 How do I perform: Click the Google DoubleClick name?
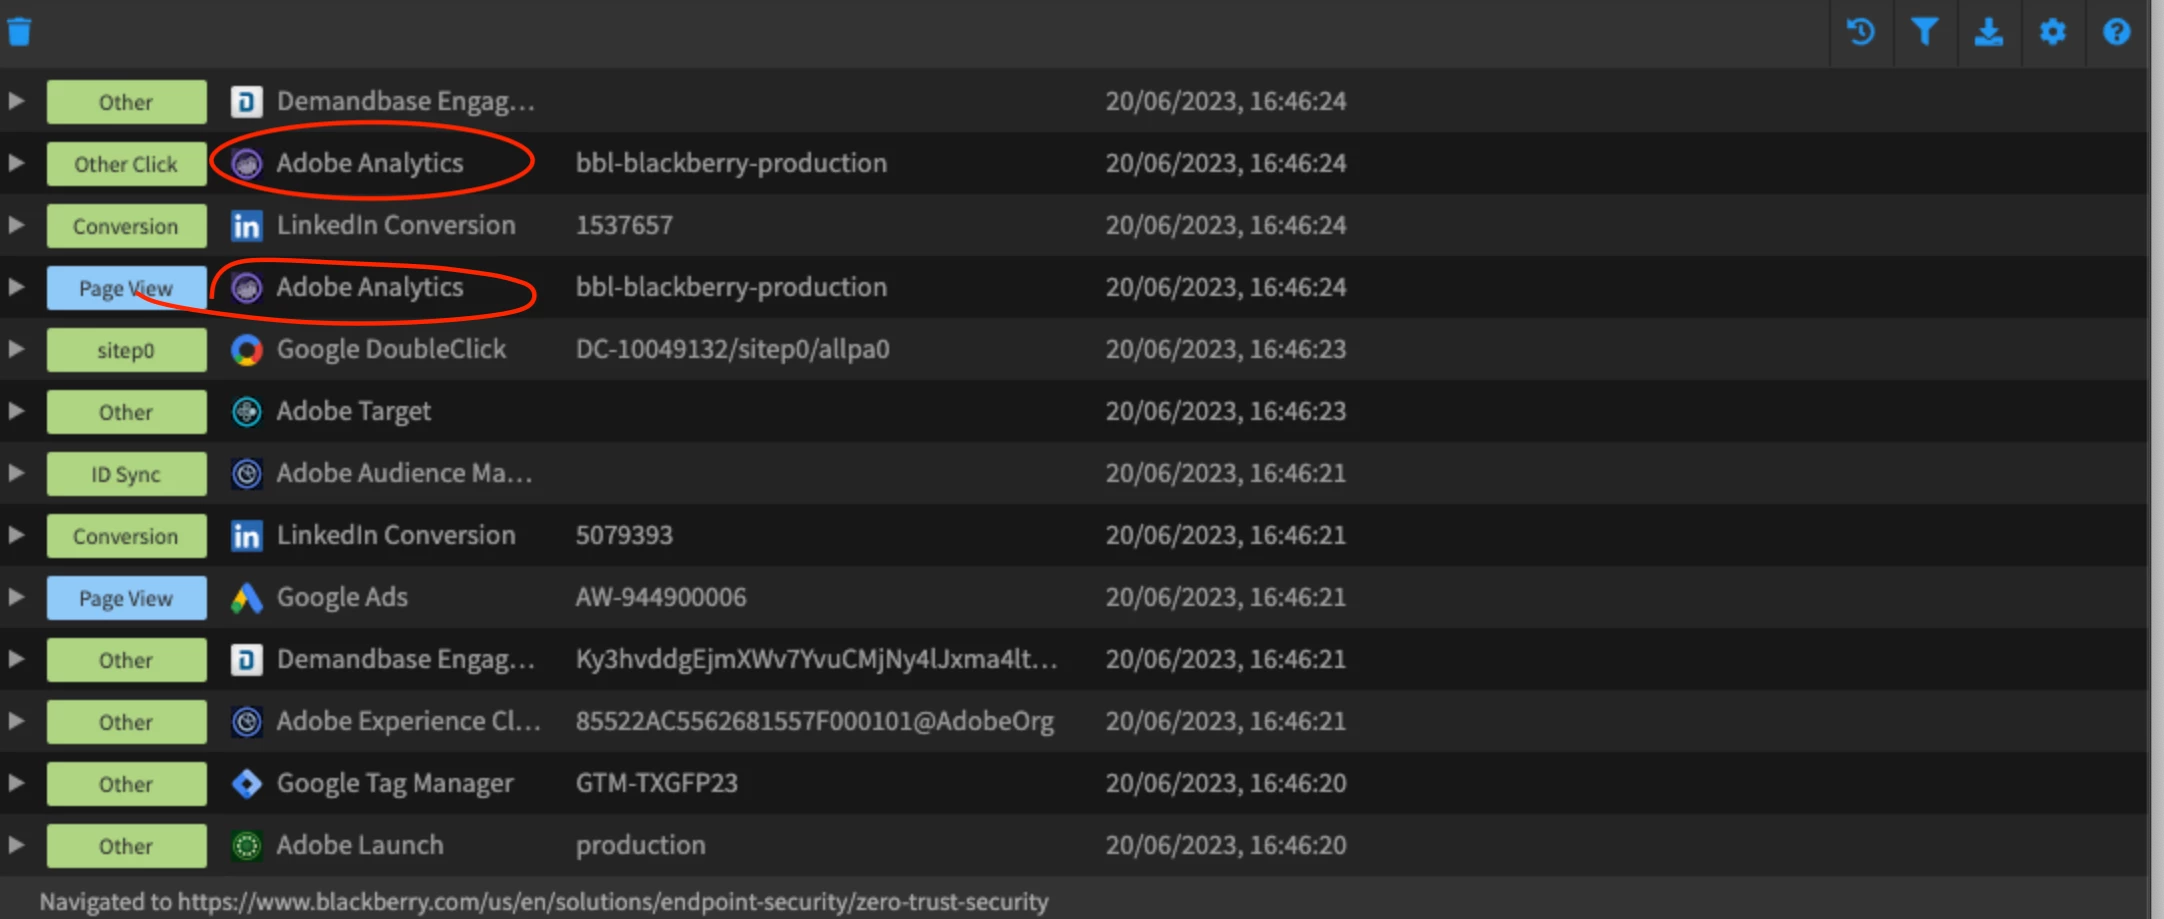pos(391,349)
